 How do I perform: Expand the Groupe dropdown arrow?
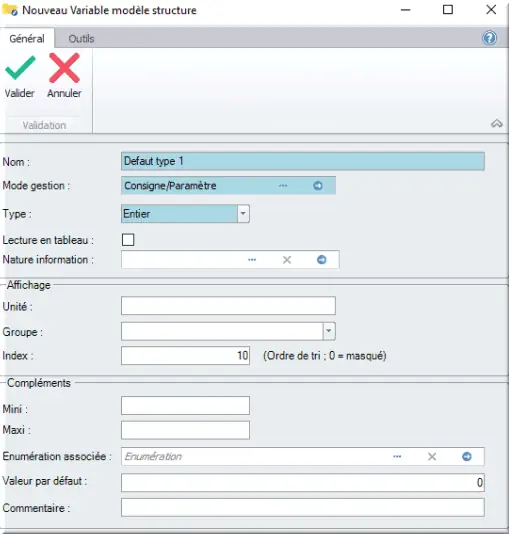[329, 331]
